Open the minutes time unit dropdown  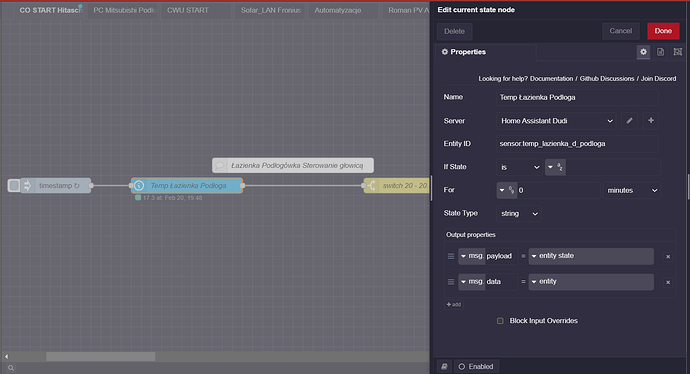631,190
